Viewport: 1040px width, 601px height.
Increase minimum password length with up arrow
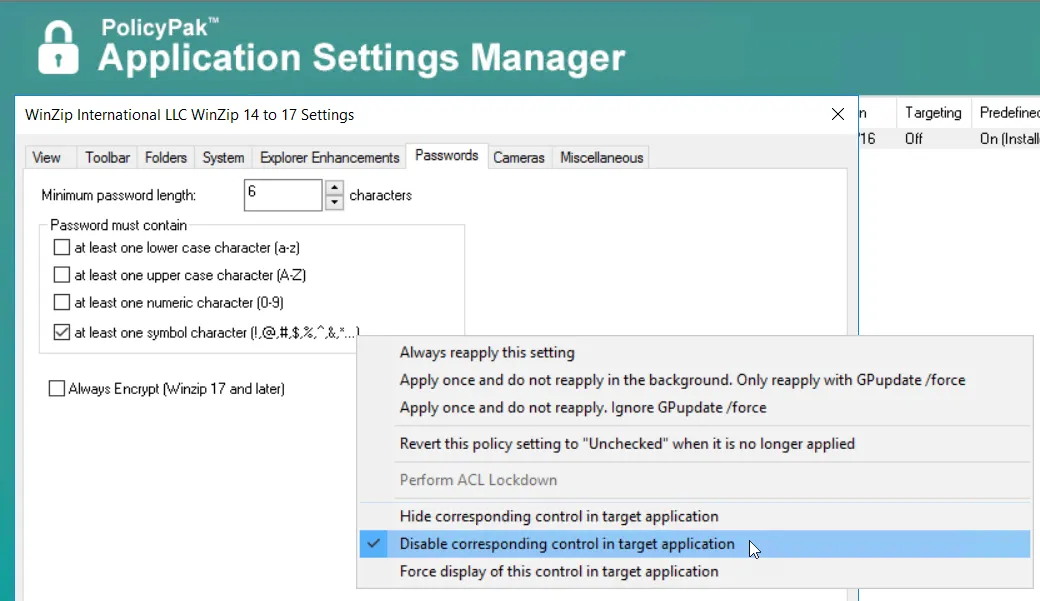334,188
